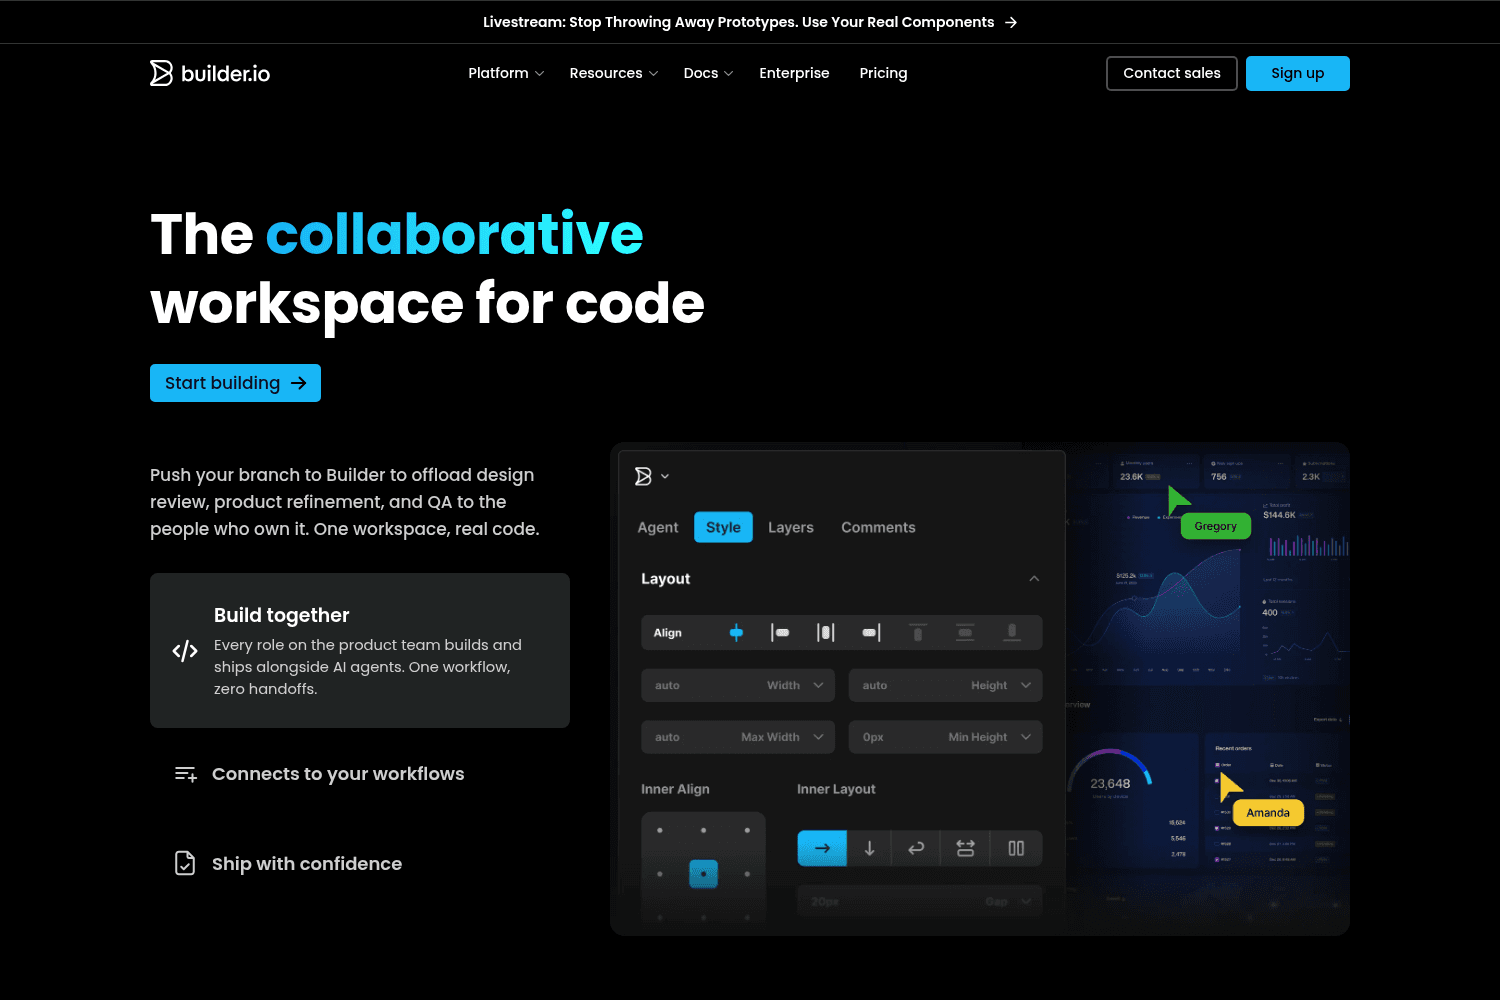This screenshot has width=1500, height=1000.
Task: Choose the wrap layout icon
Action: pos(916,848)
